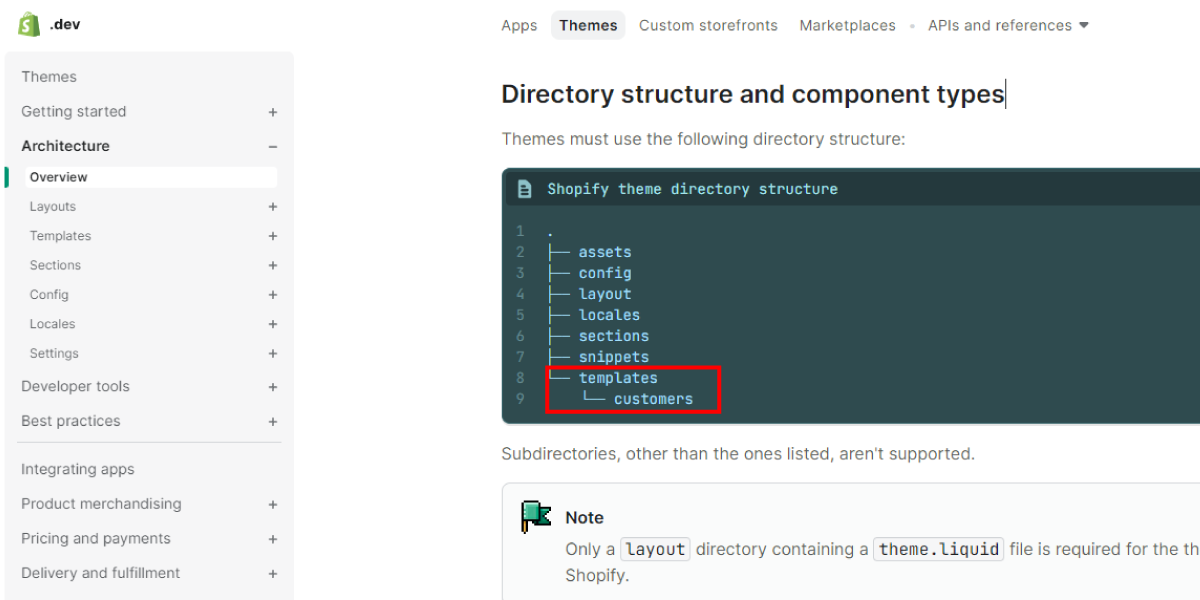This screenshot has width=1200, height=600.
Task: Click Locales in Architecture submenu
Action: coord(52,324)
